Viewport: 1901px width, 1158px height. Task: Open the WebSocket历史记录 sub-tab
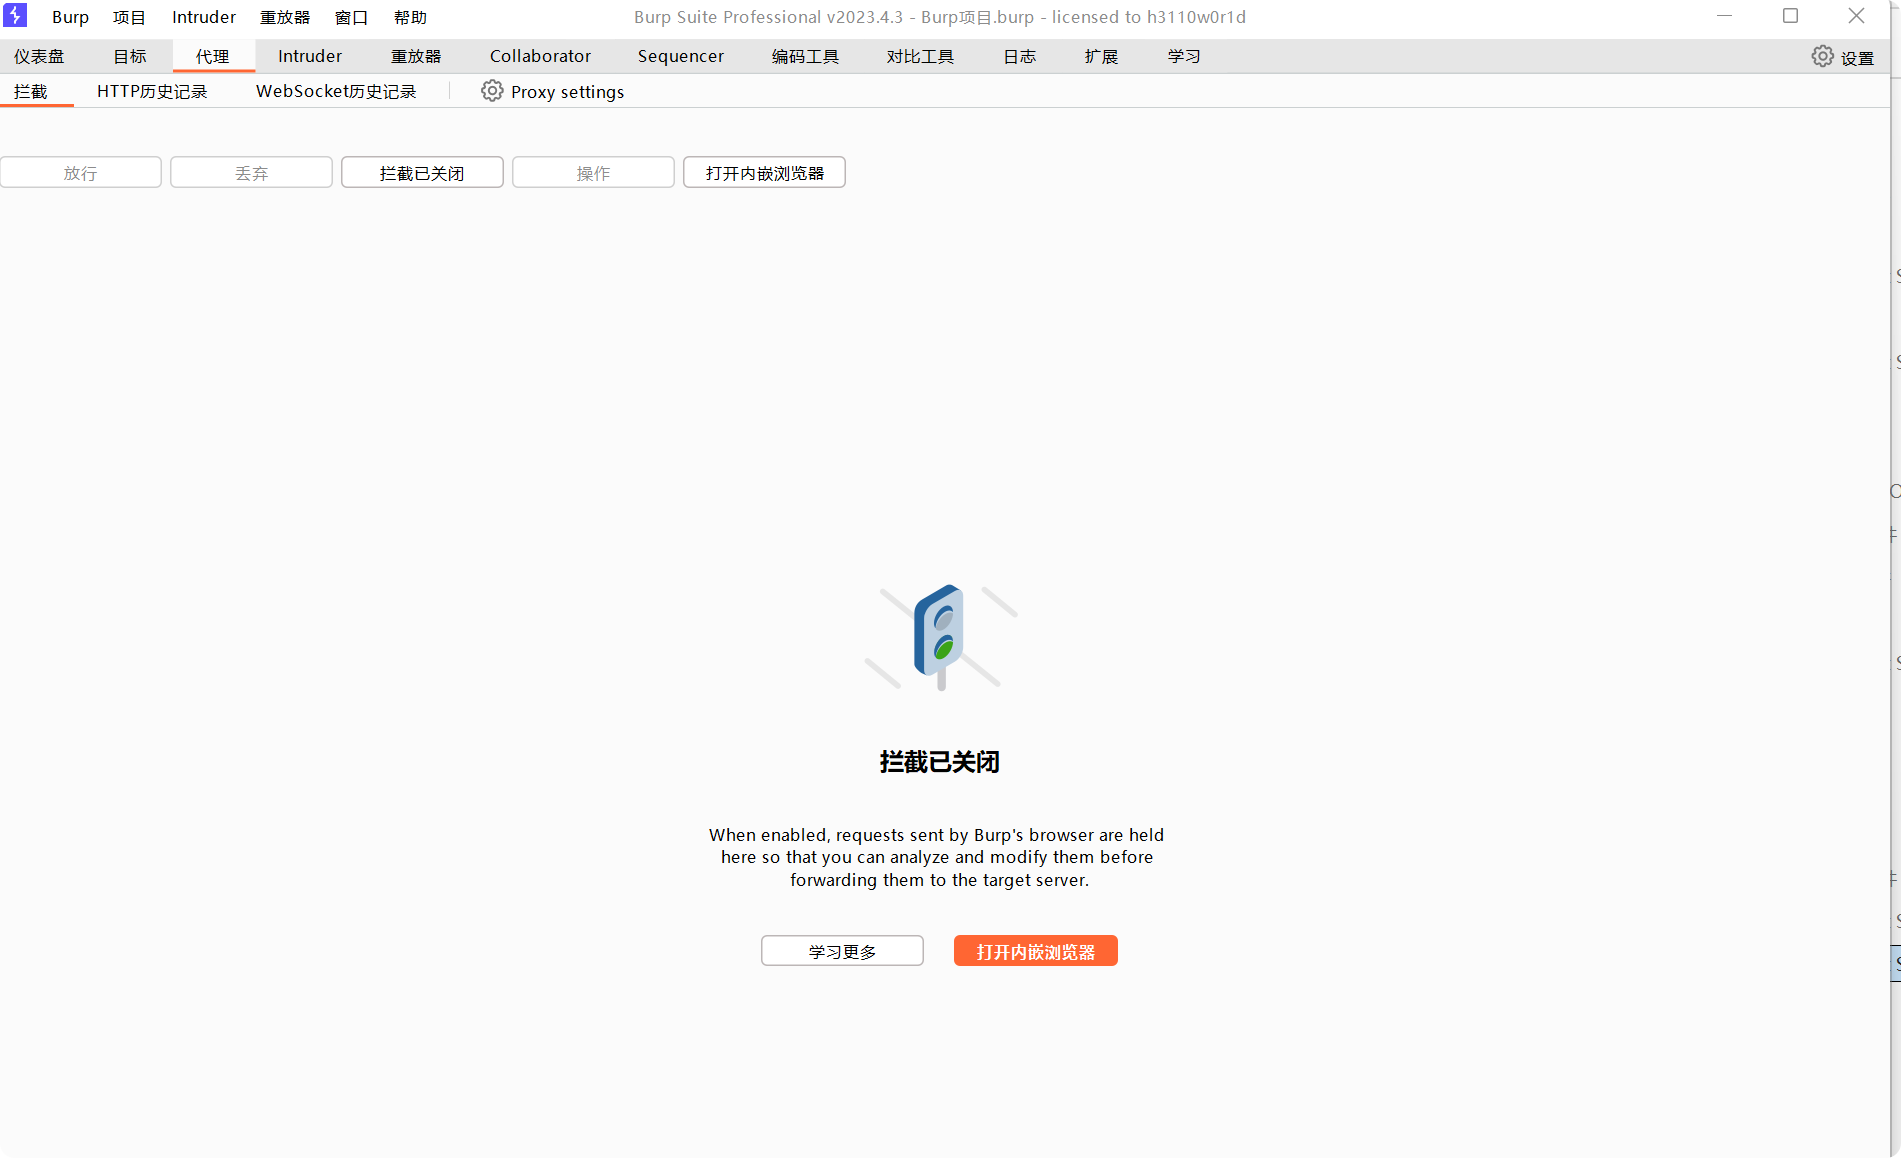coord(336,91)
